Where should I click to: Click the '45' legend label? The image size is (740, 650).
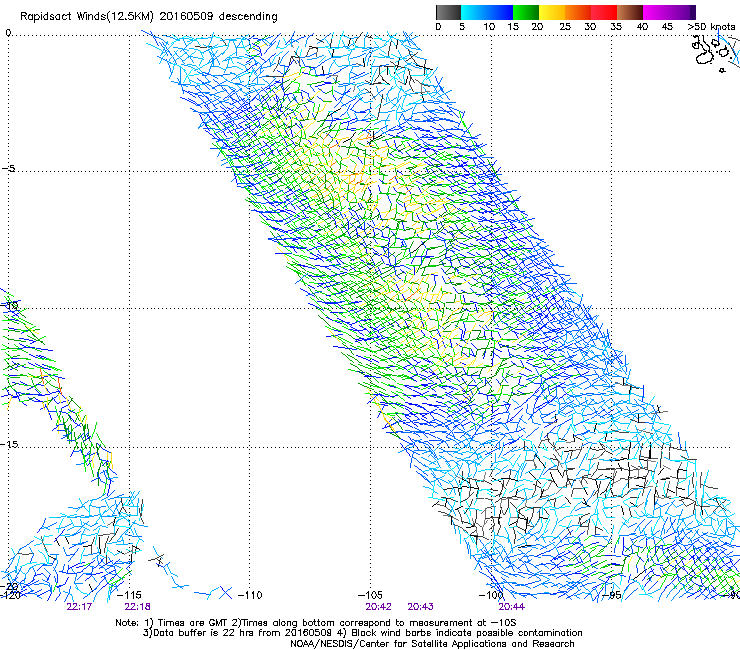(667, 27)
